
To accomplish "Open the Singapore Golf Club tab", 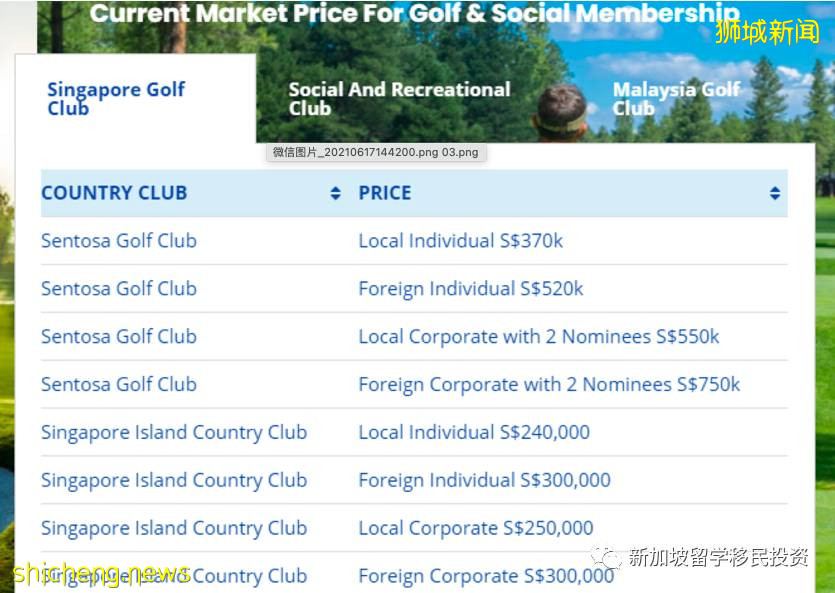I will [x=116, y=99].
